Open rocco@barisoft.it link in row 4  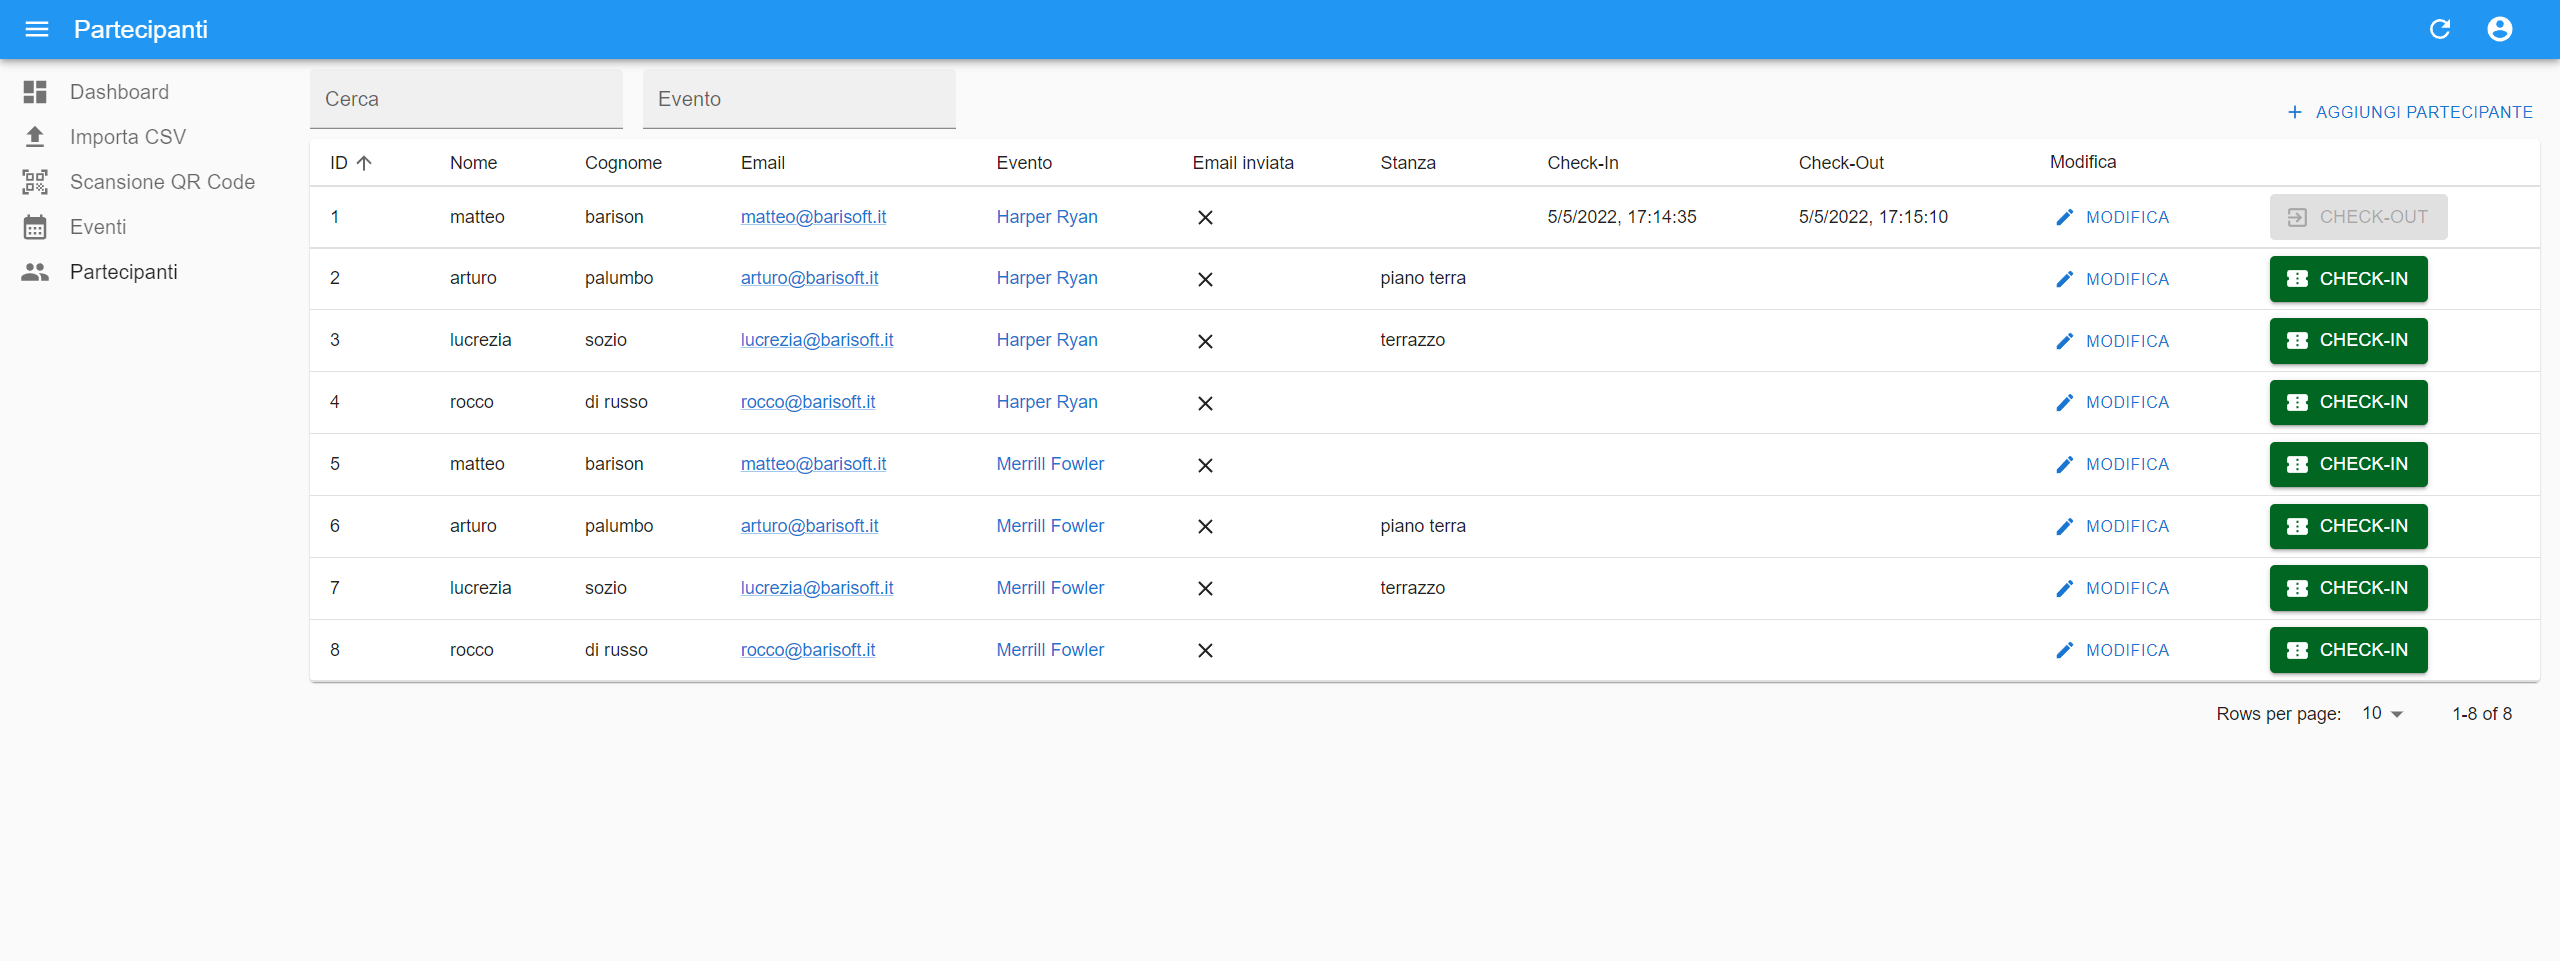point(807,402)
